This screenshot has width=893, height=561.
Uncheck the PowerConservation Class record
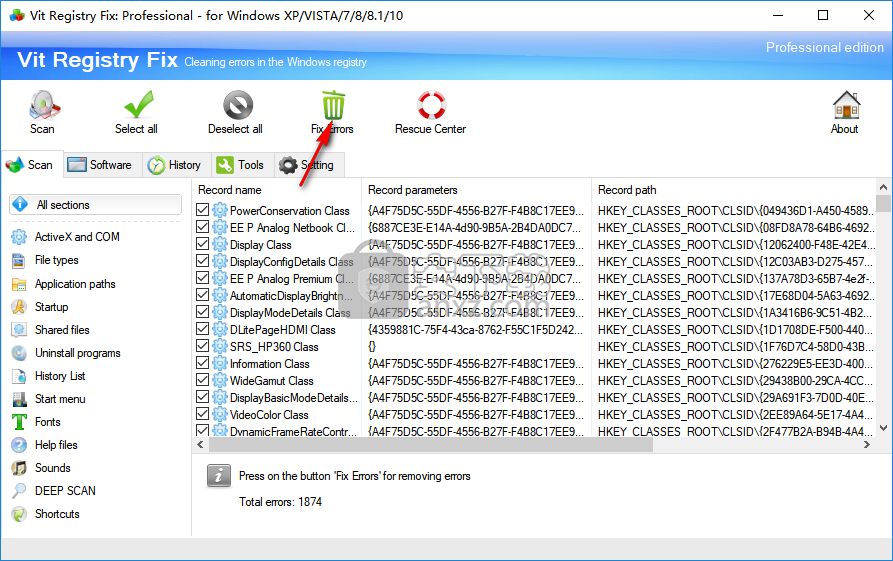(x=202, y=210)
